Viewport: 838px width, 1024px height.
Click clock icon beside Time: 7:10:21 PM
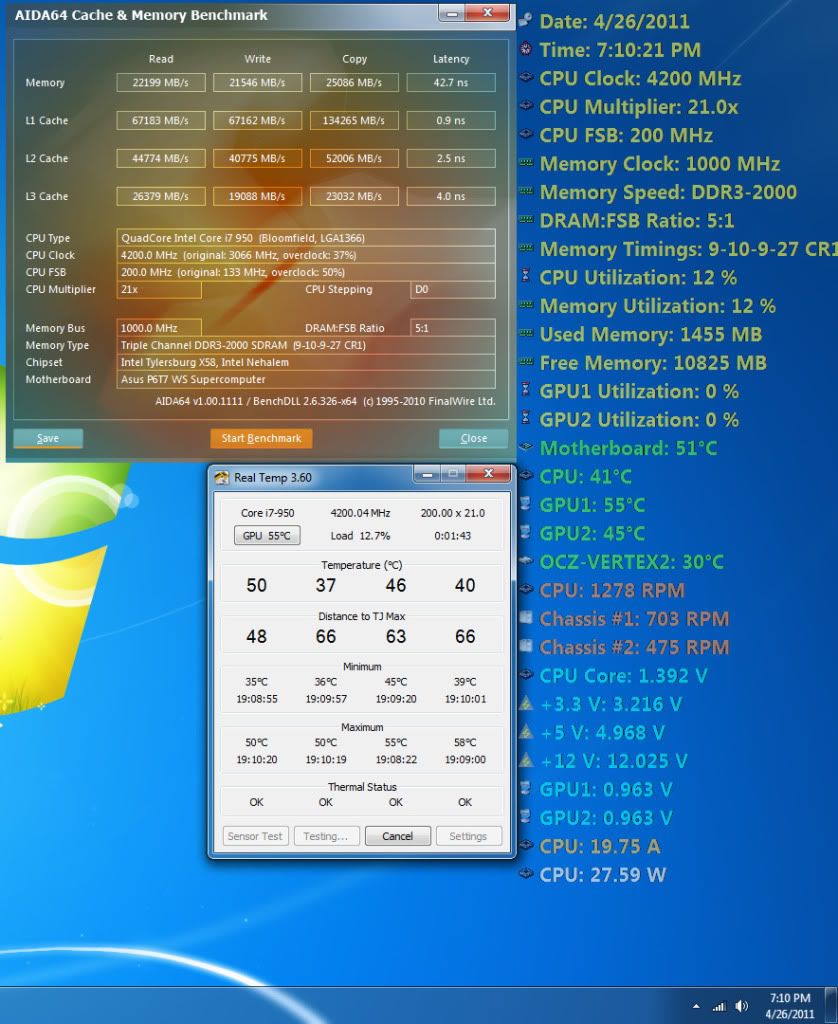tap(526, 49)
